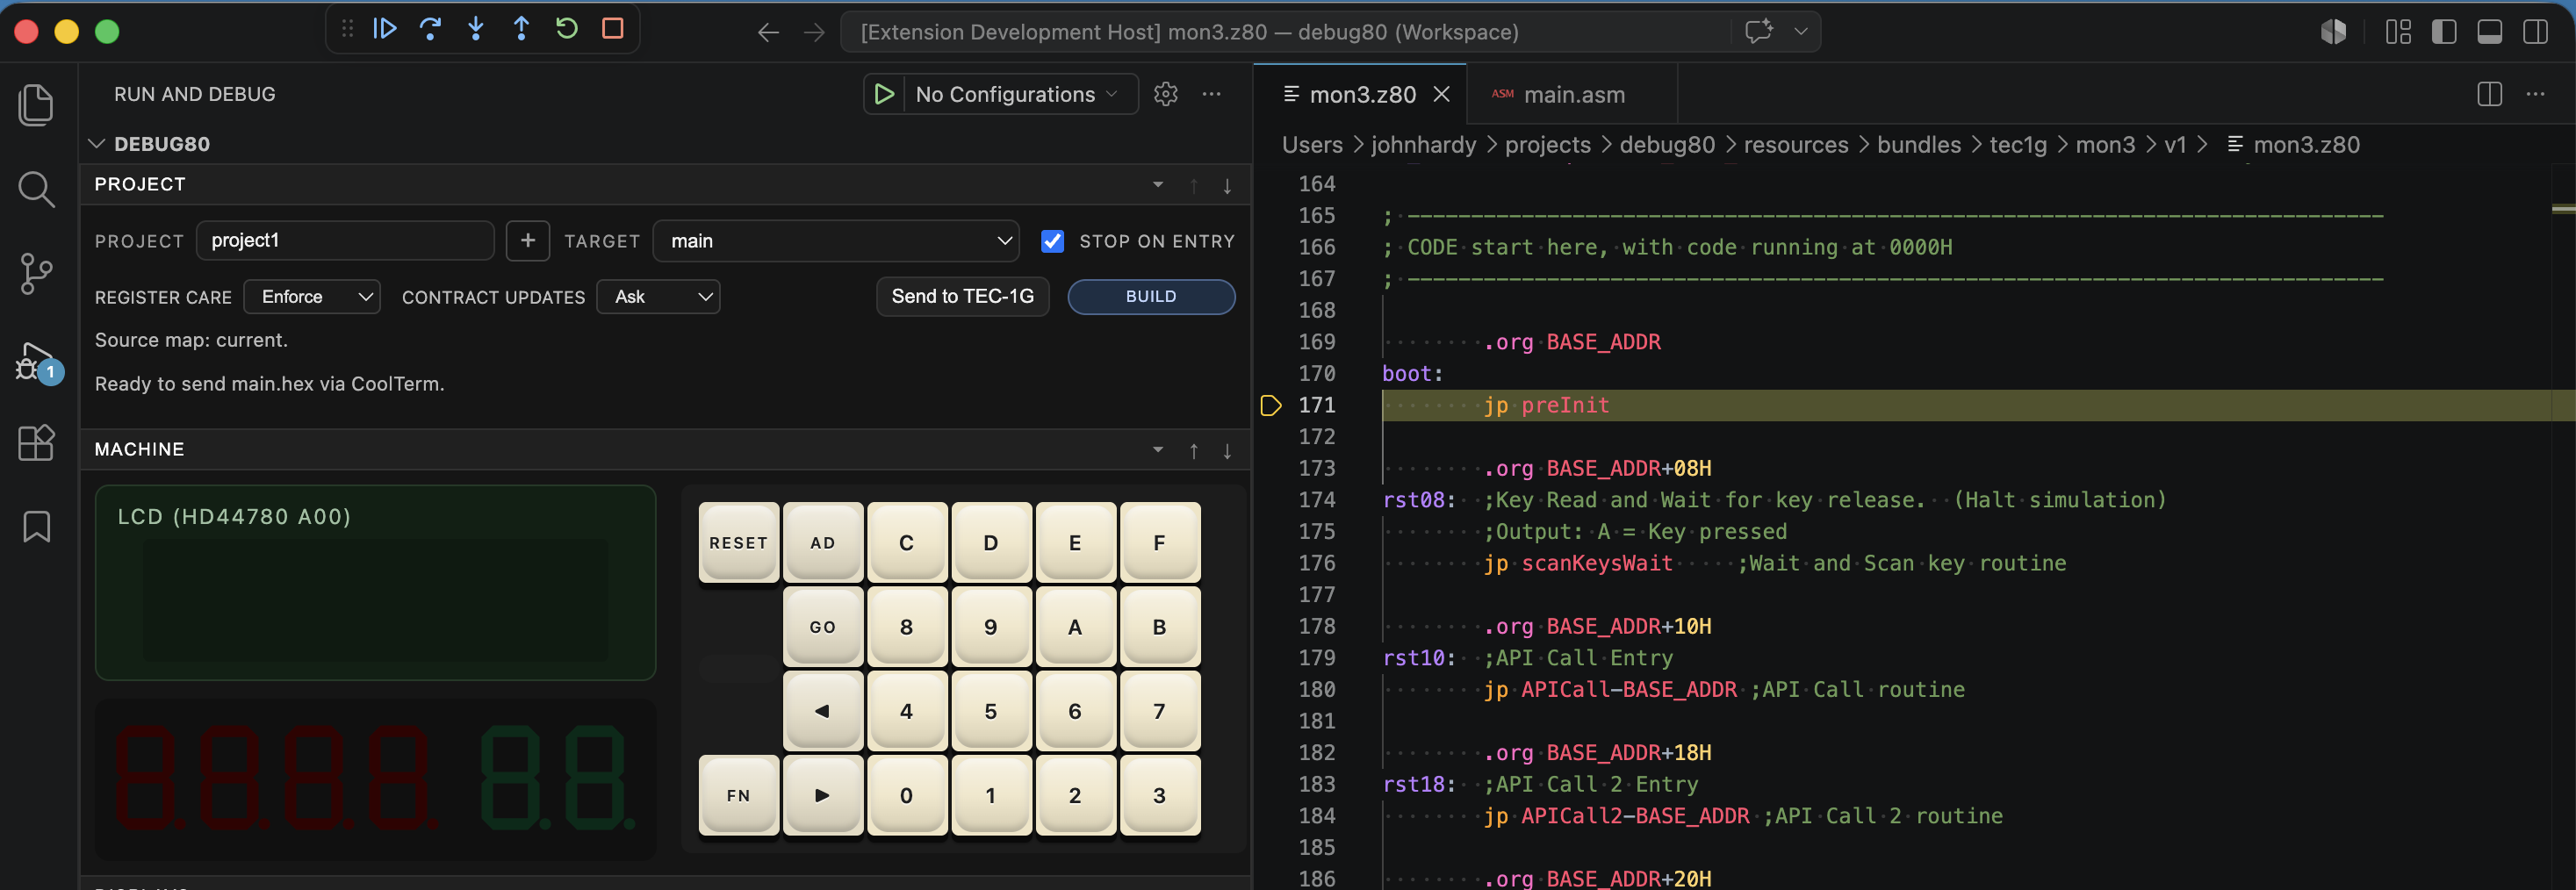Go back in navigation history
The image size is (2576, 890).
(x=768, y=32)
